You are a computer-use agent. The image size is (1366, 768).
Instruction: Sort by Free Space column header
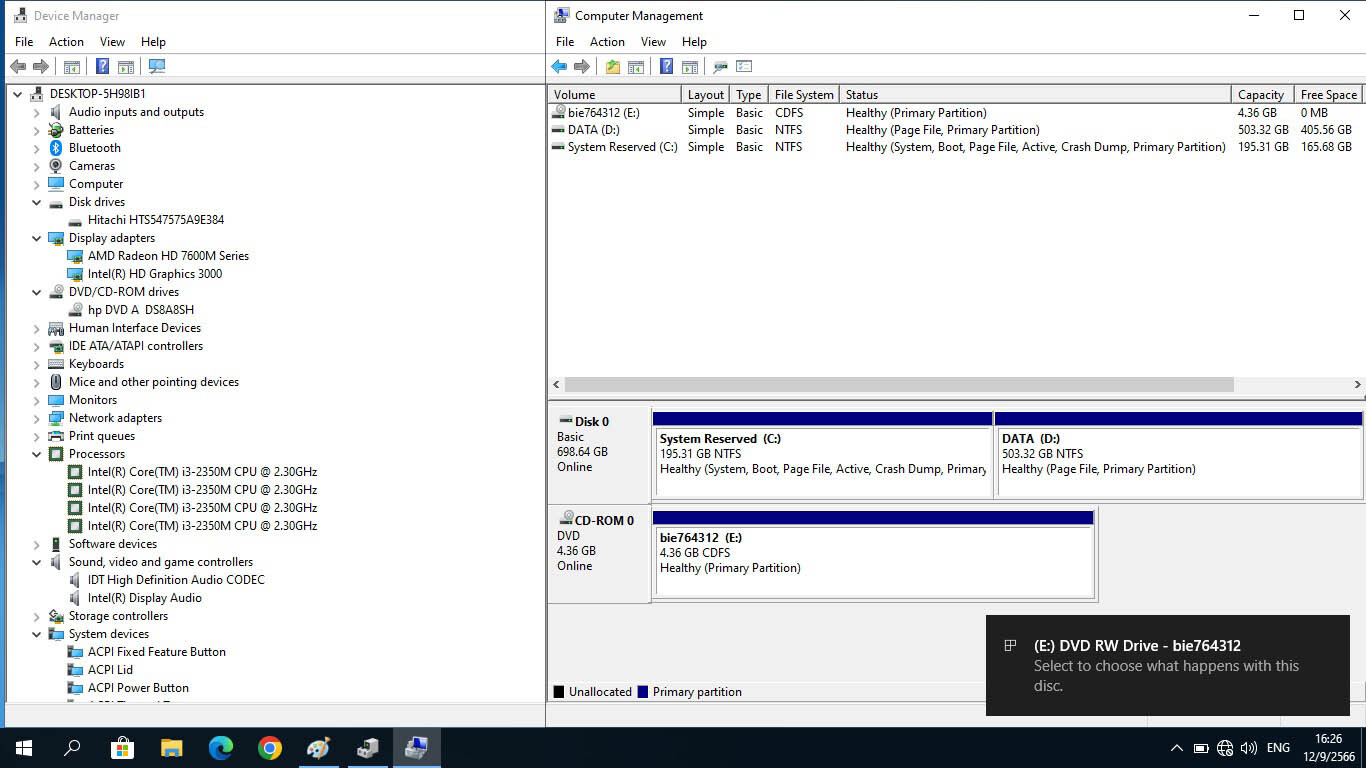pos(1329,95)
